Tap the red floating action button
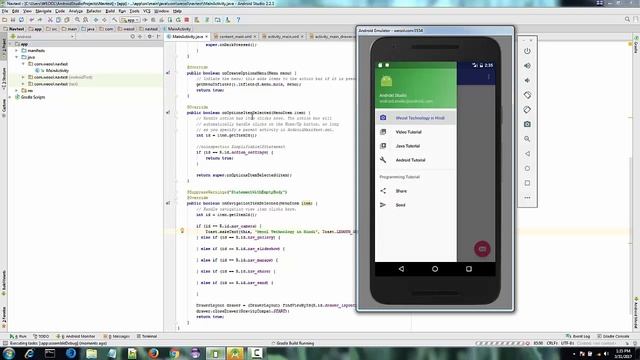The width and height of the screenshot is (640, 360). click(x=482, y=249)
